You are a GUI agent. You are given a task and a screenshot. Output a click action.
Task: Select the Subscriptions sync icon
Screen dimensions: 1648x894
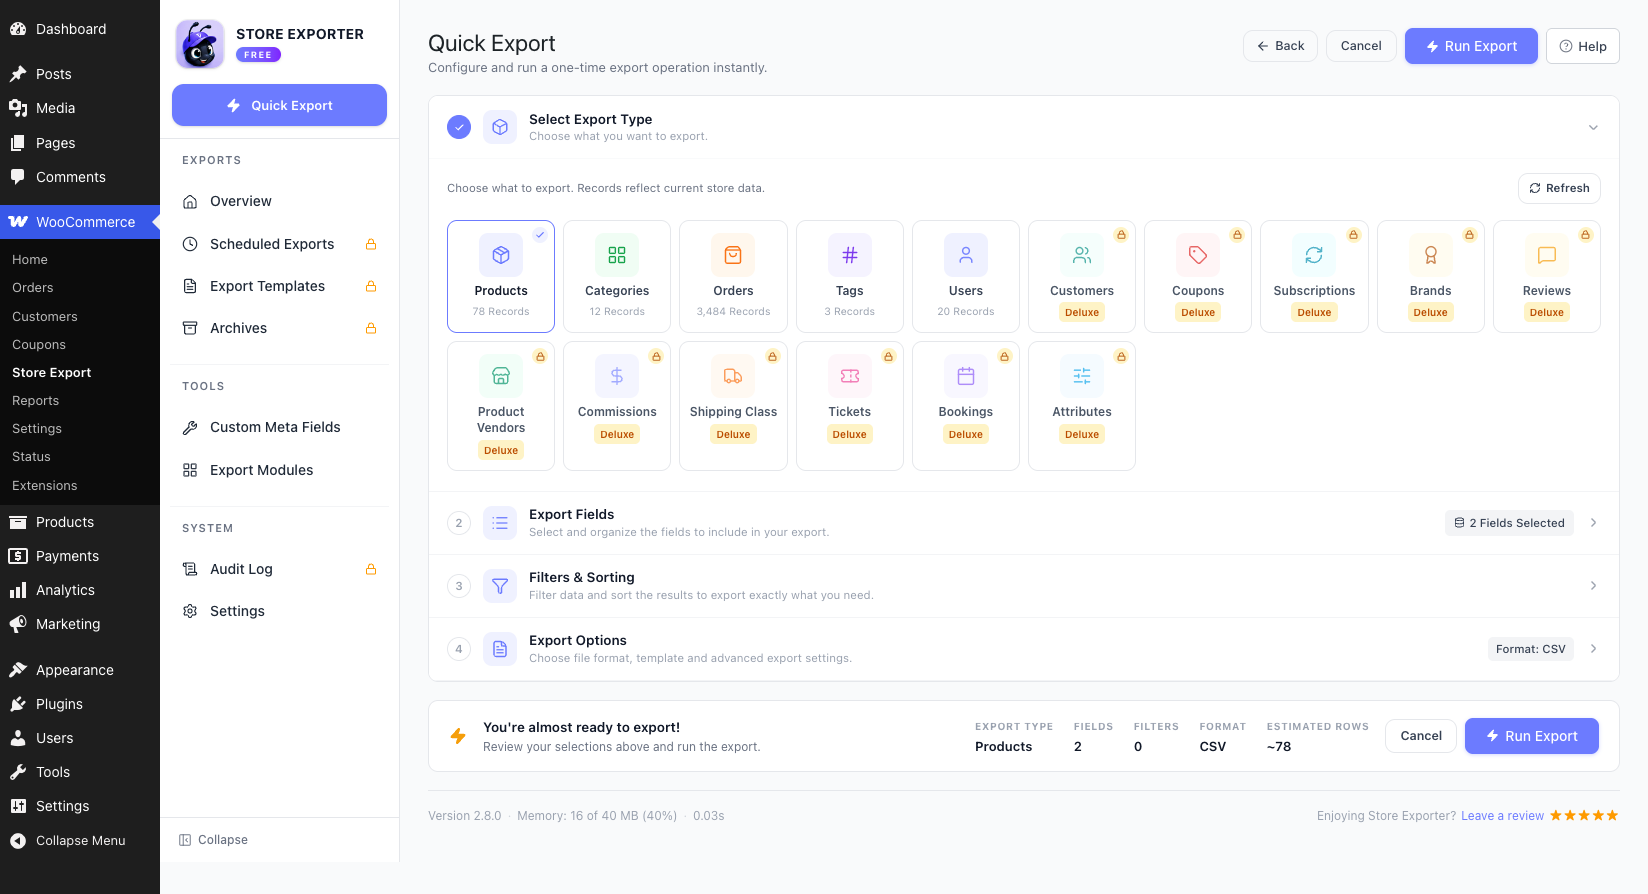tap(1314, 255)
